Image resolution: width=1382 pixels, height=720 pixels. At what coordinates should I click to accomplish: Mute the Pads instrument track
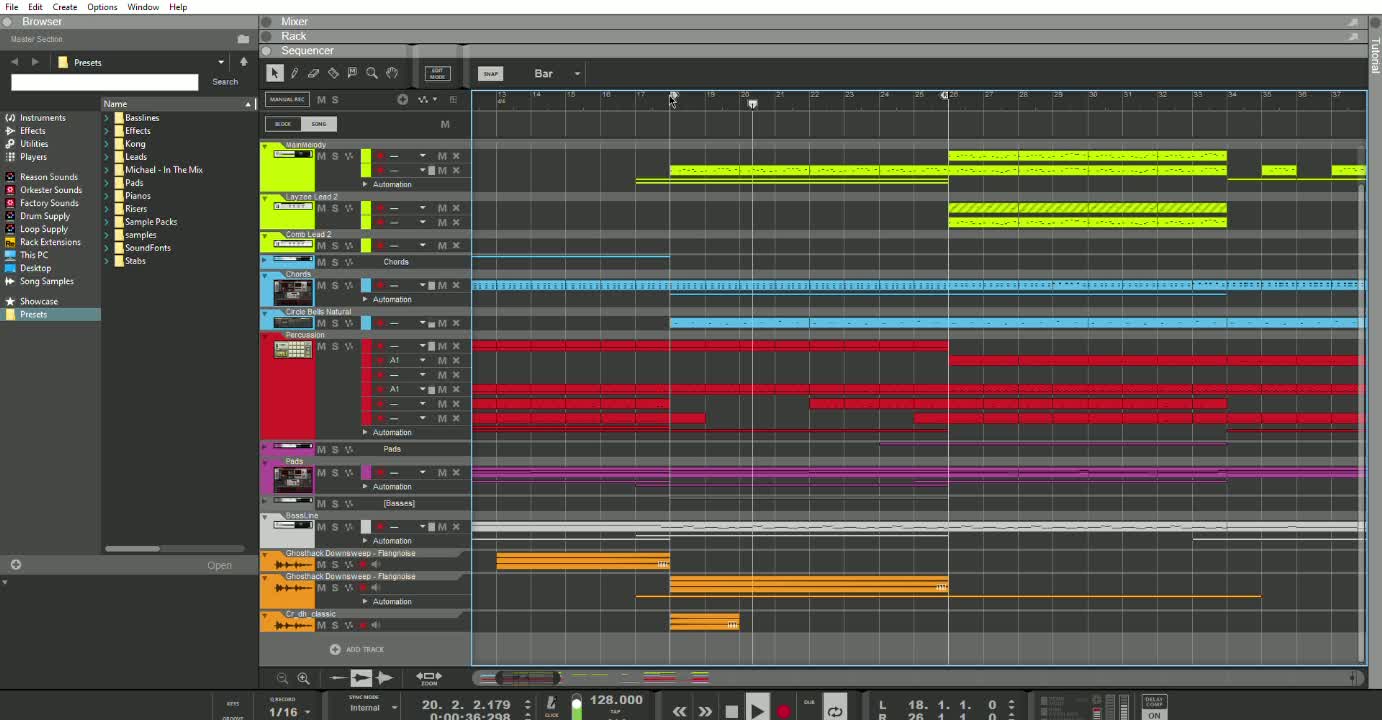click(321, 472)
